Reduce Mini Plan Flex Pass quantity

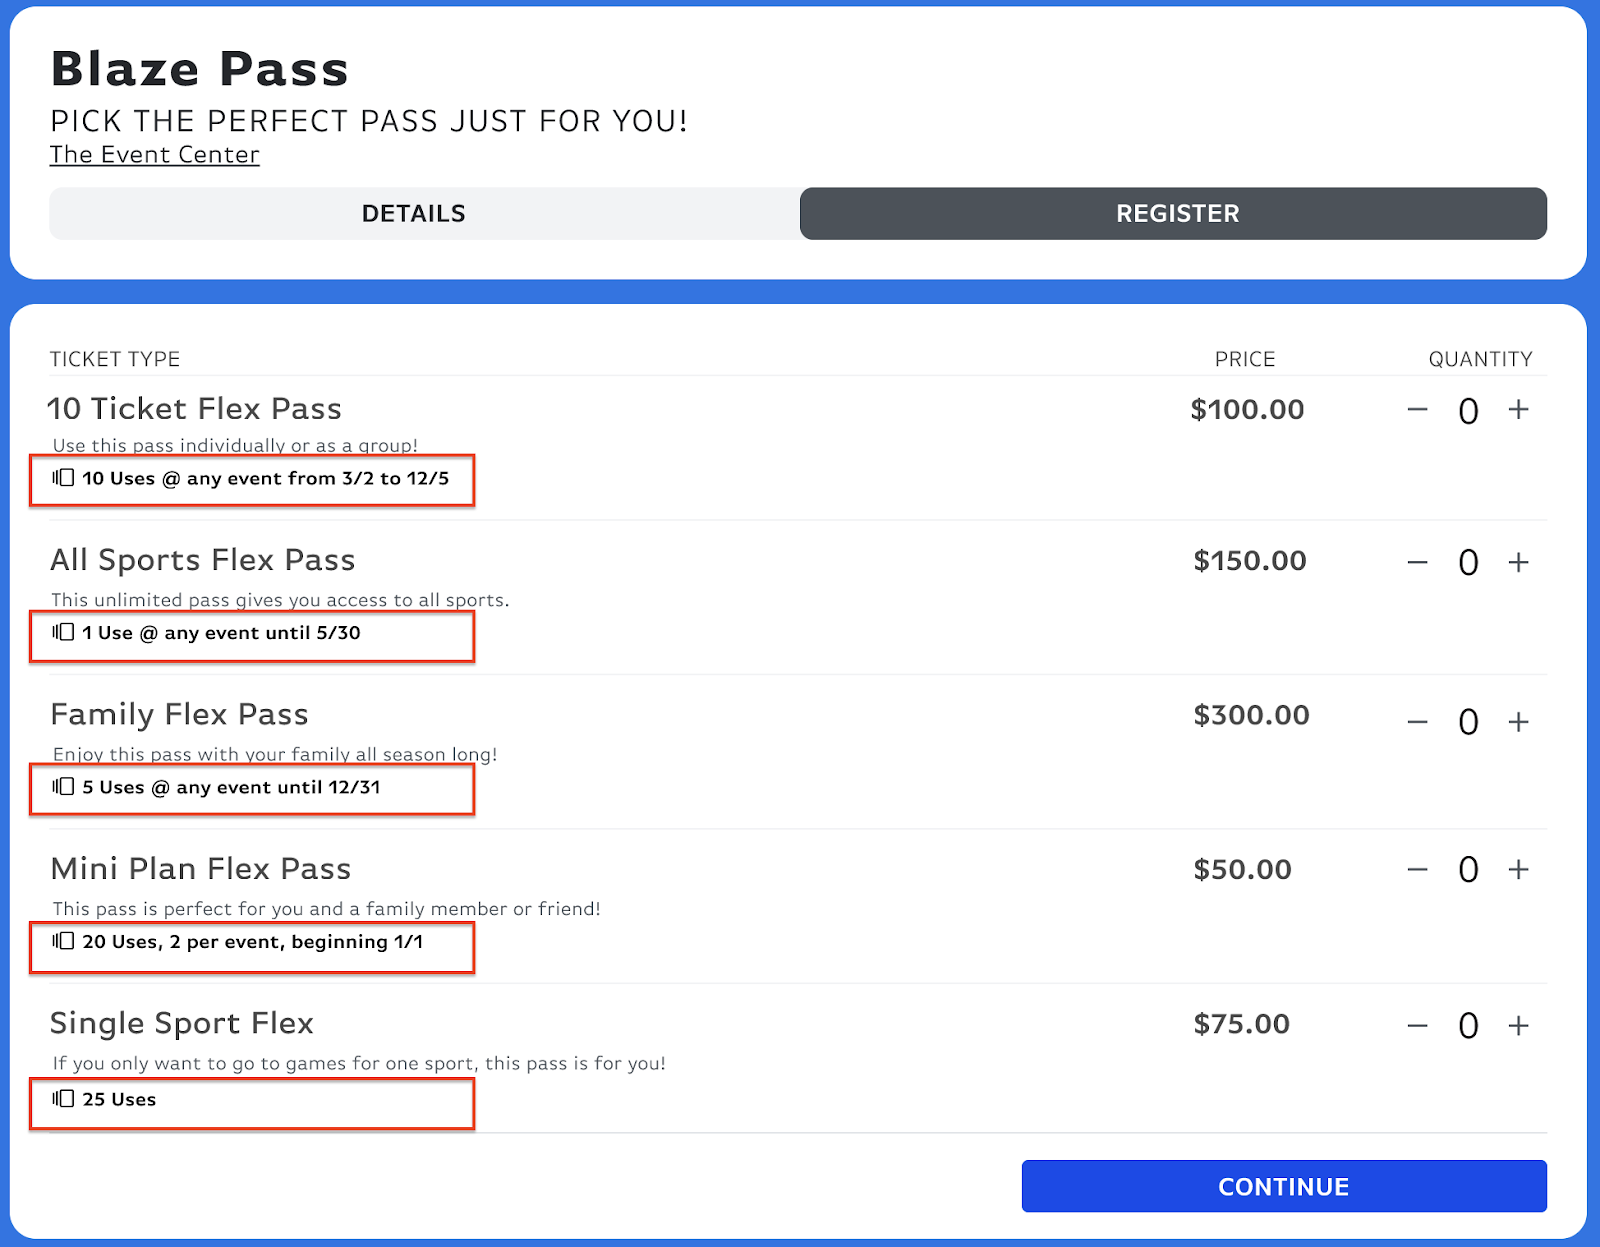point(1417,870)
